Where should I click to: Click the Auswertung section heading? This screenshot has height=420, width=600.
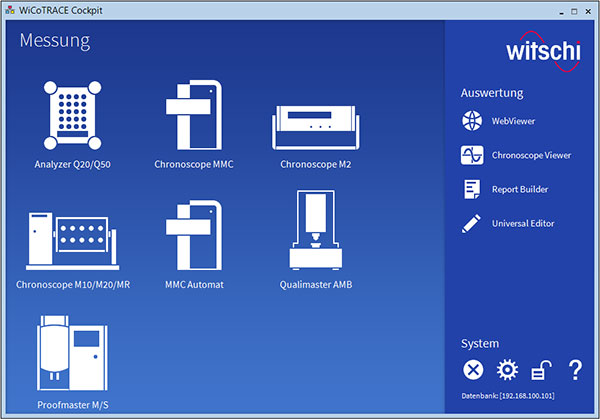click(x=492, y=93)
